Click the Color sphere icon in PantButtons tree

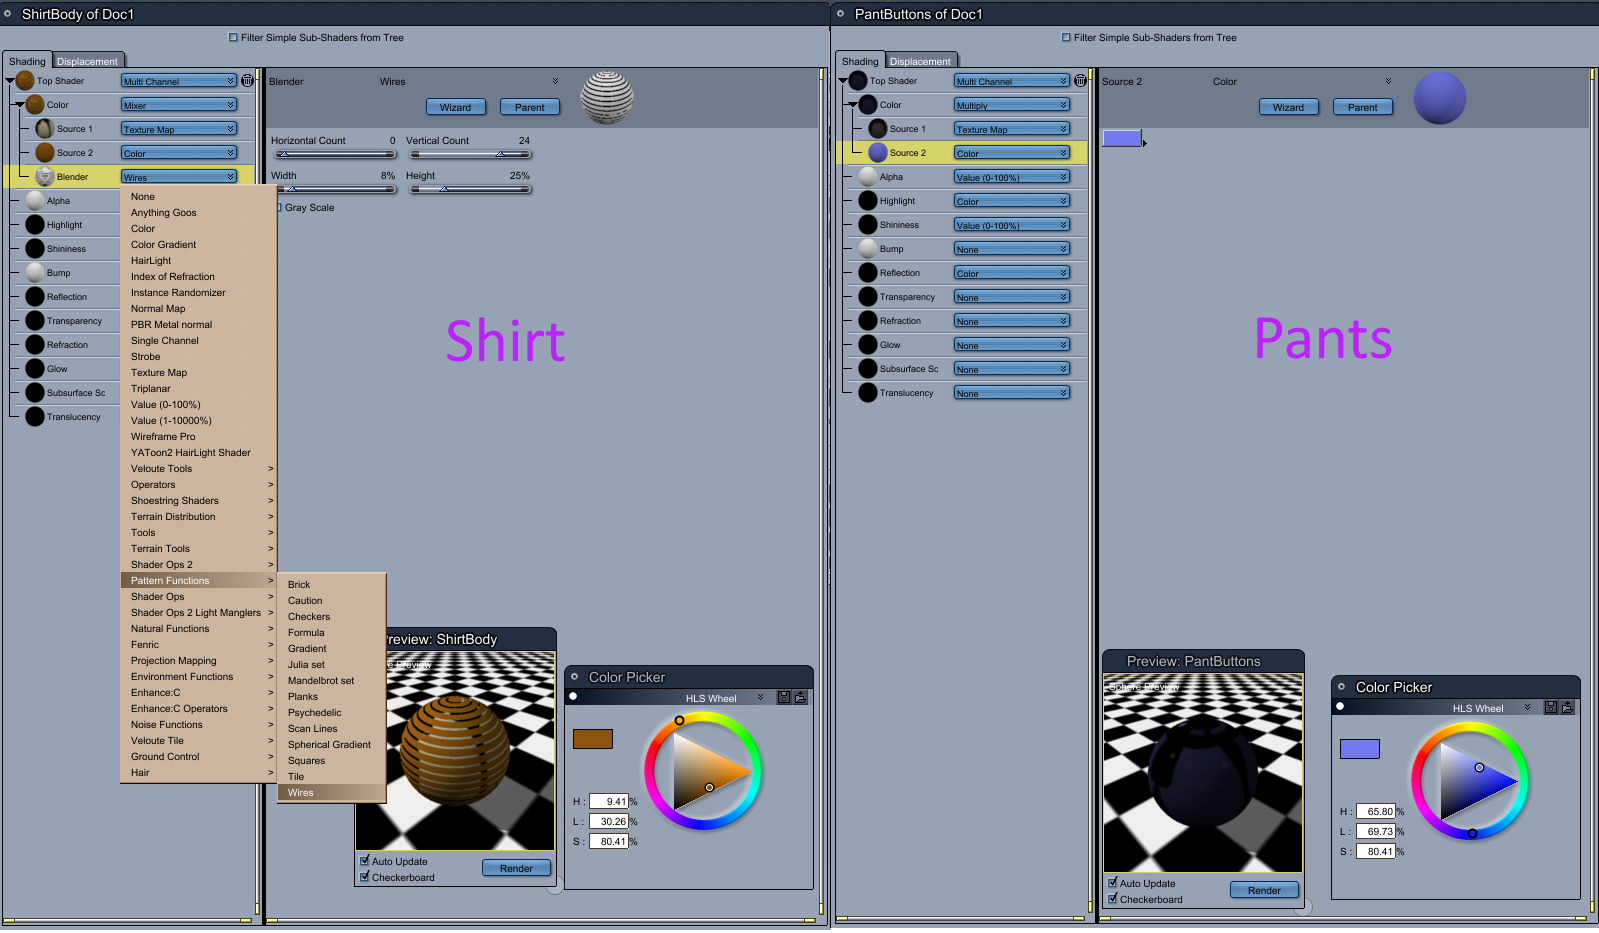868,104
